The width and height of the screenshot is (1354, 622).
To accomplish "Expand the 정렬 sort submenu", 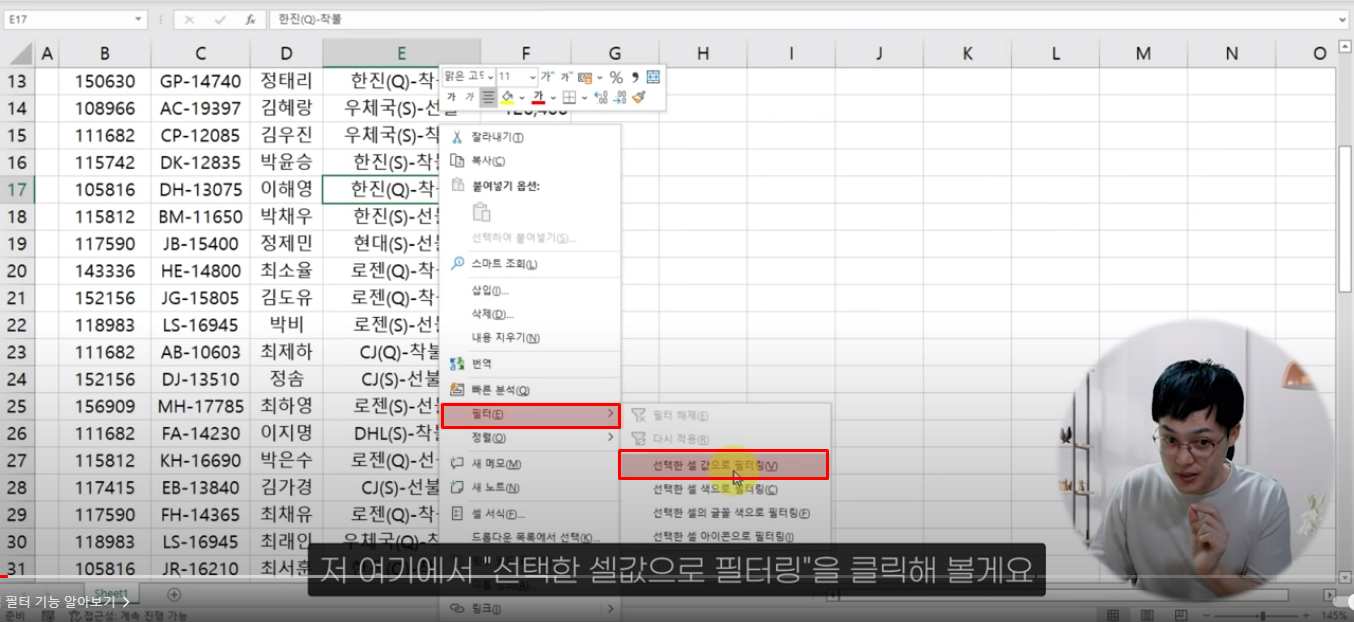I will (530, 438).
